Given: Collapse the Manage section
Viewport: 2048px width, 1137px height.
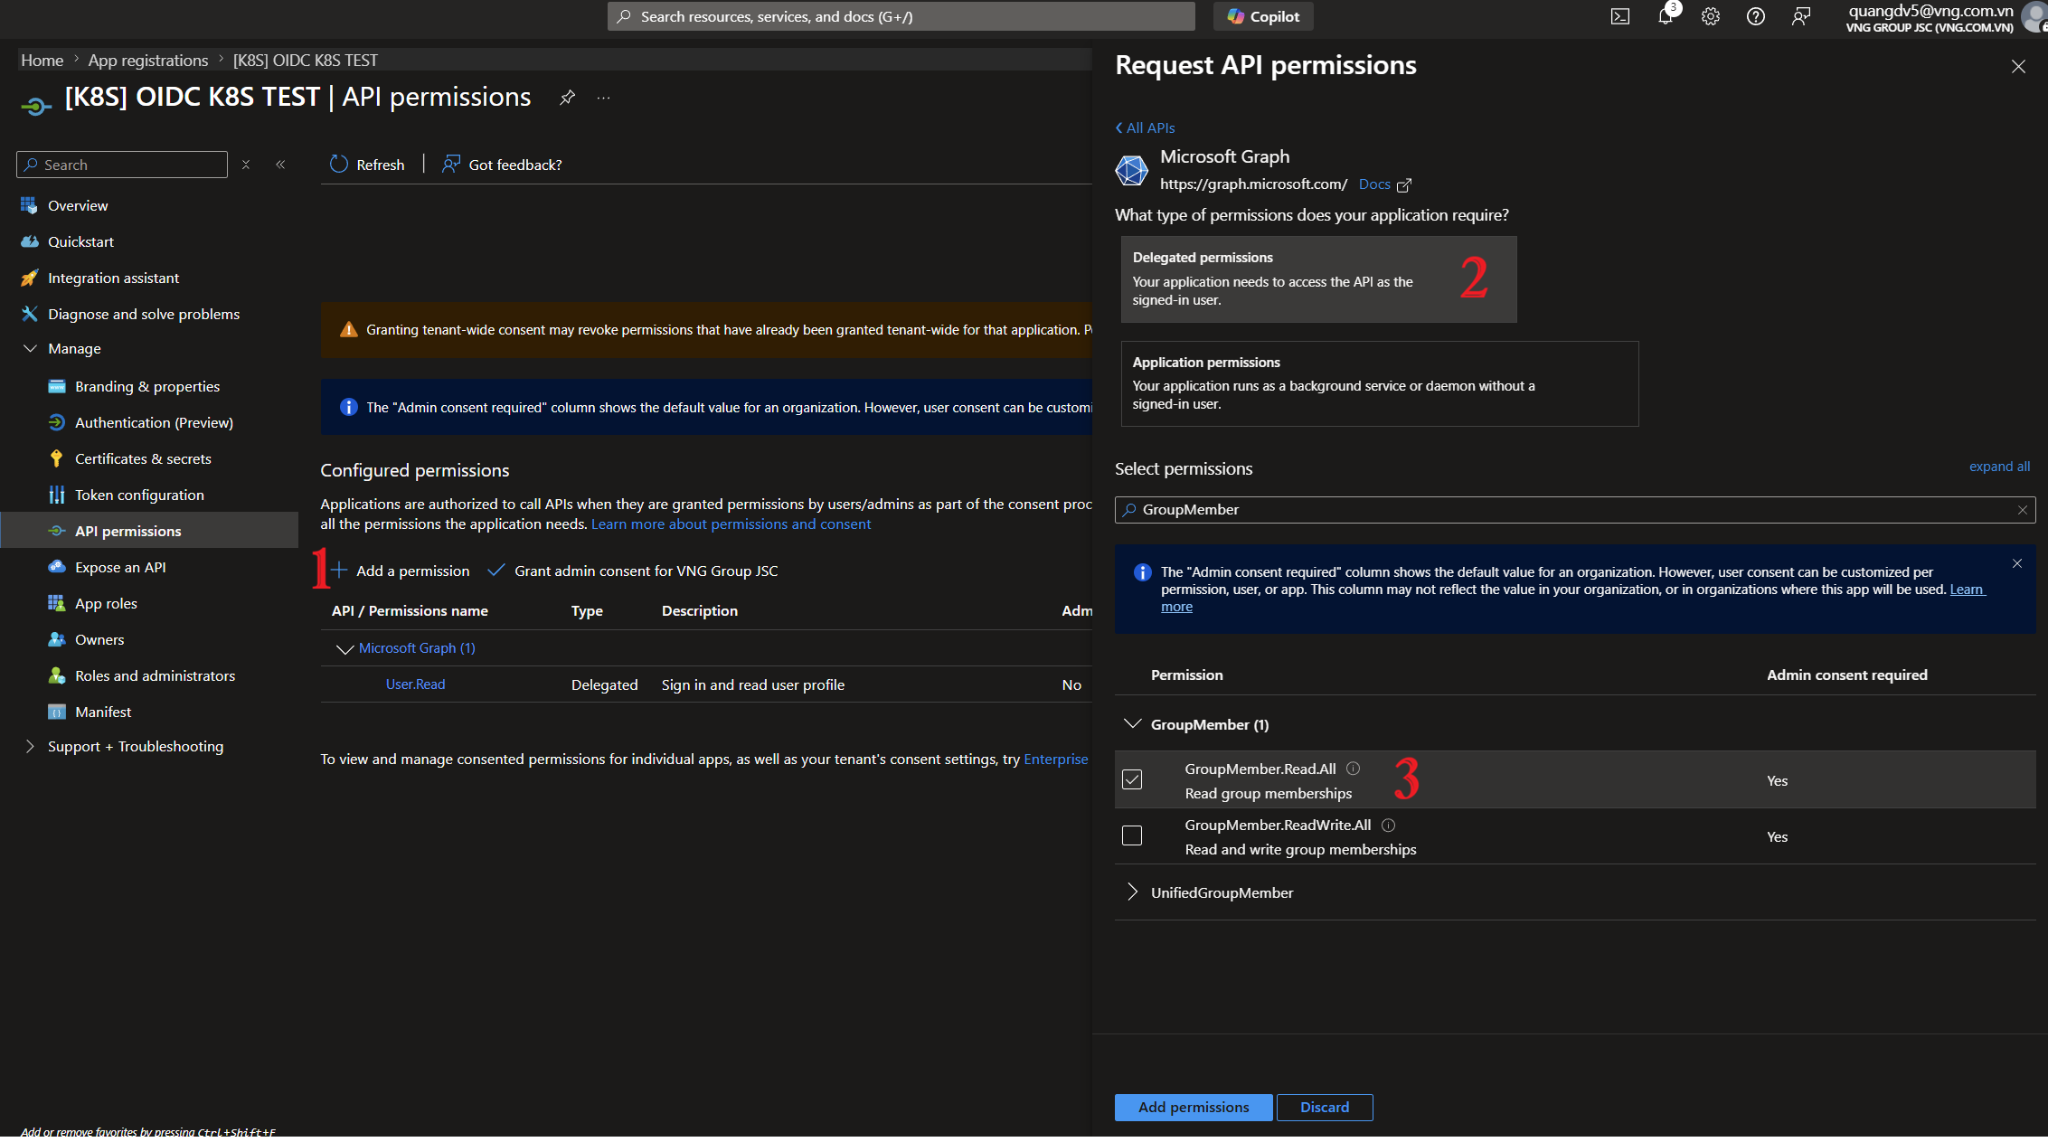Looking at the screenshot, I should pos(30,348).
